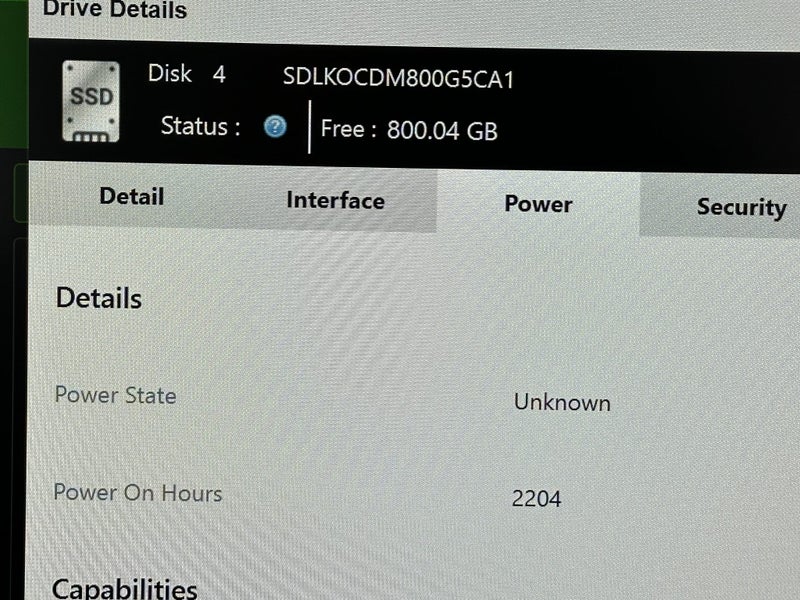
Task: Switch to the Detail tab
Action: (x=132, y=196)
